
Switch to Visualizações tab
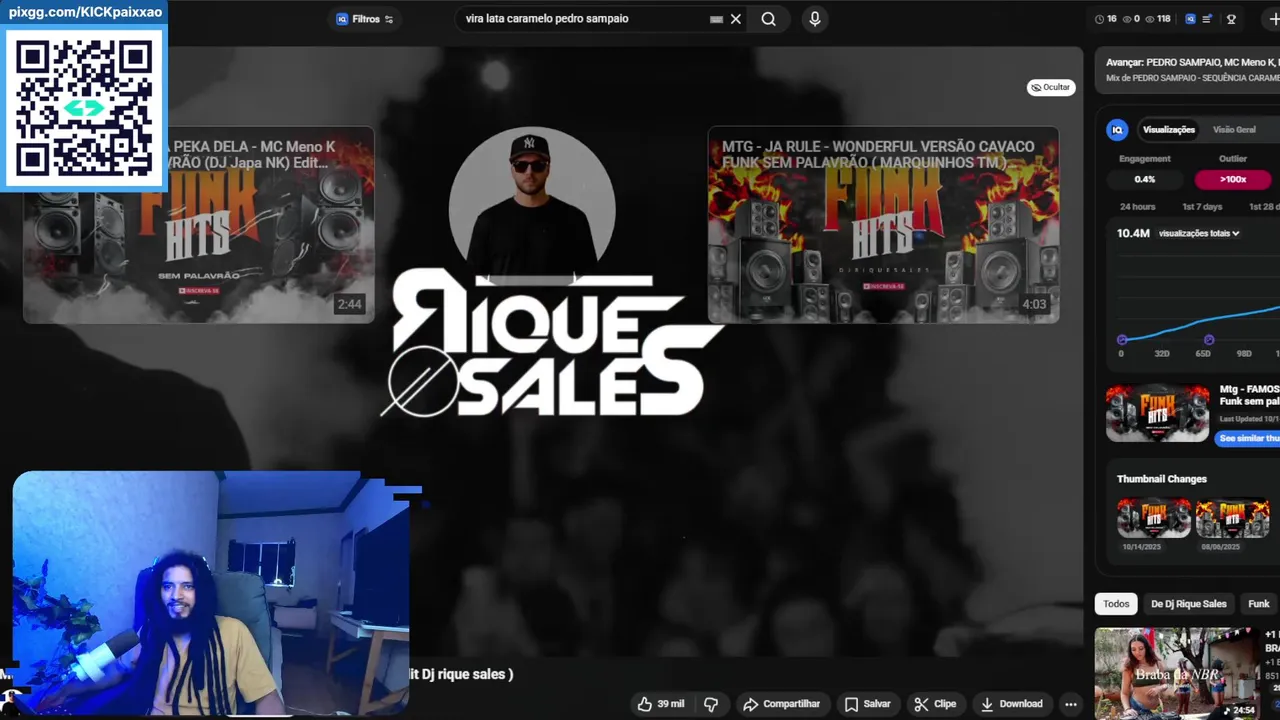coord(1169,130)
